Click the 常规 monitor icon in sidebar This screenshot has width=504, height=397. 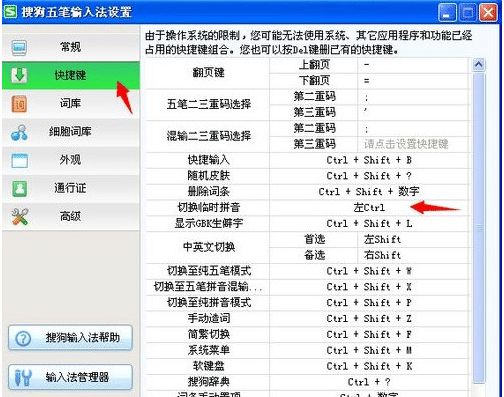pos(19,47)
